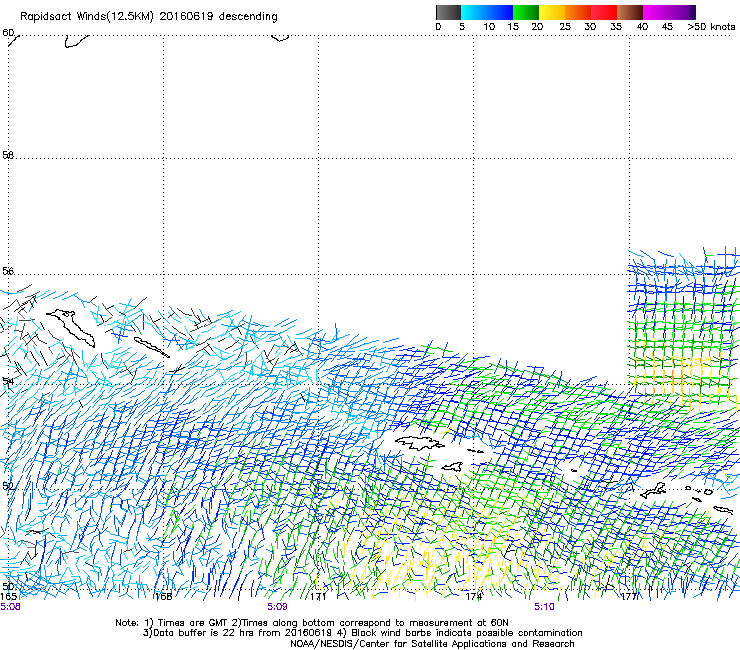Image resolution: width=740 pixels, height=650 pixels.
Task: Click the red 30-35 knots legend swatch
Action: tap(604, 12)
